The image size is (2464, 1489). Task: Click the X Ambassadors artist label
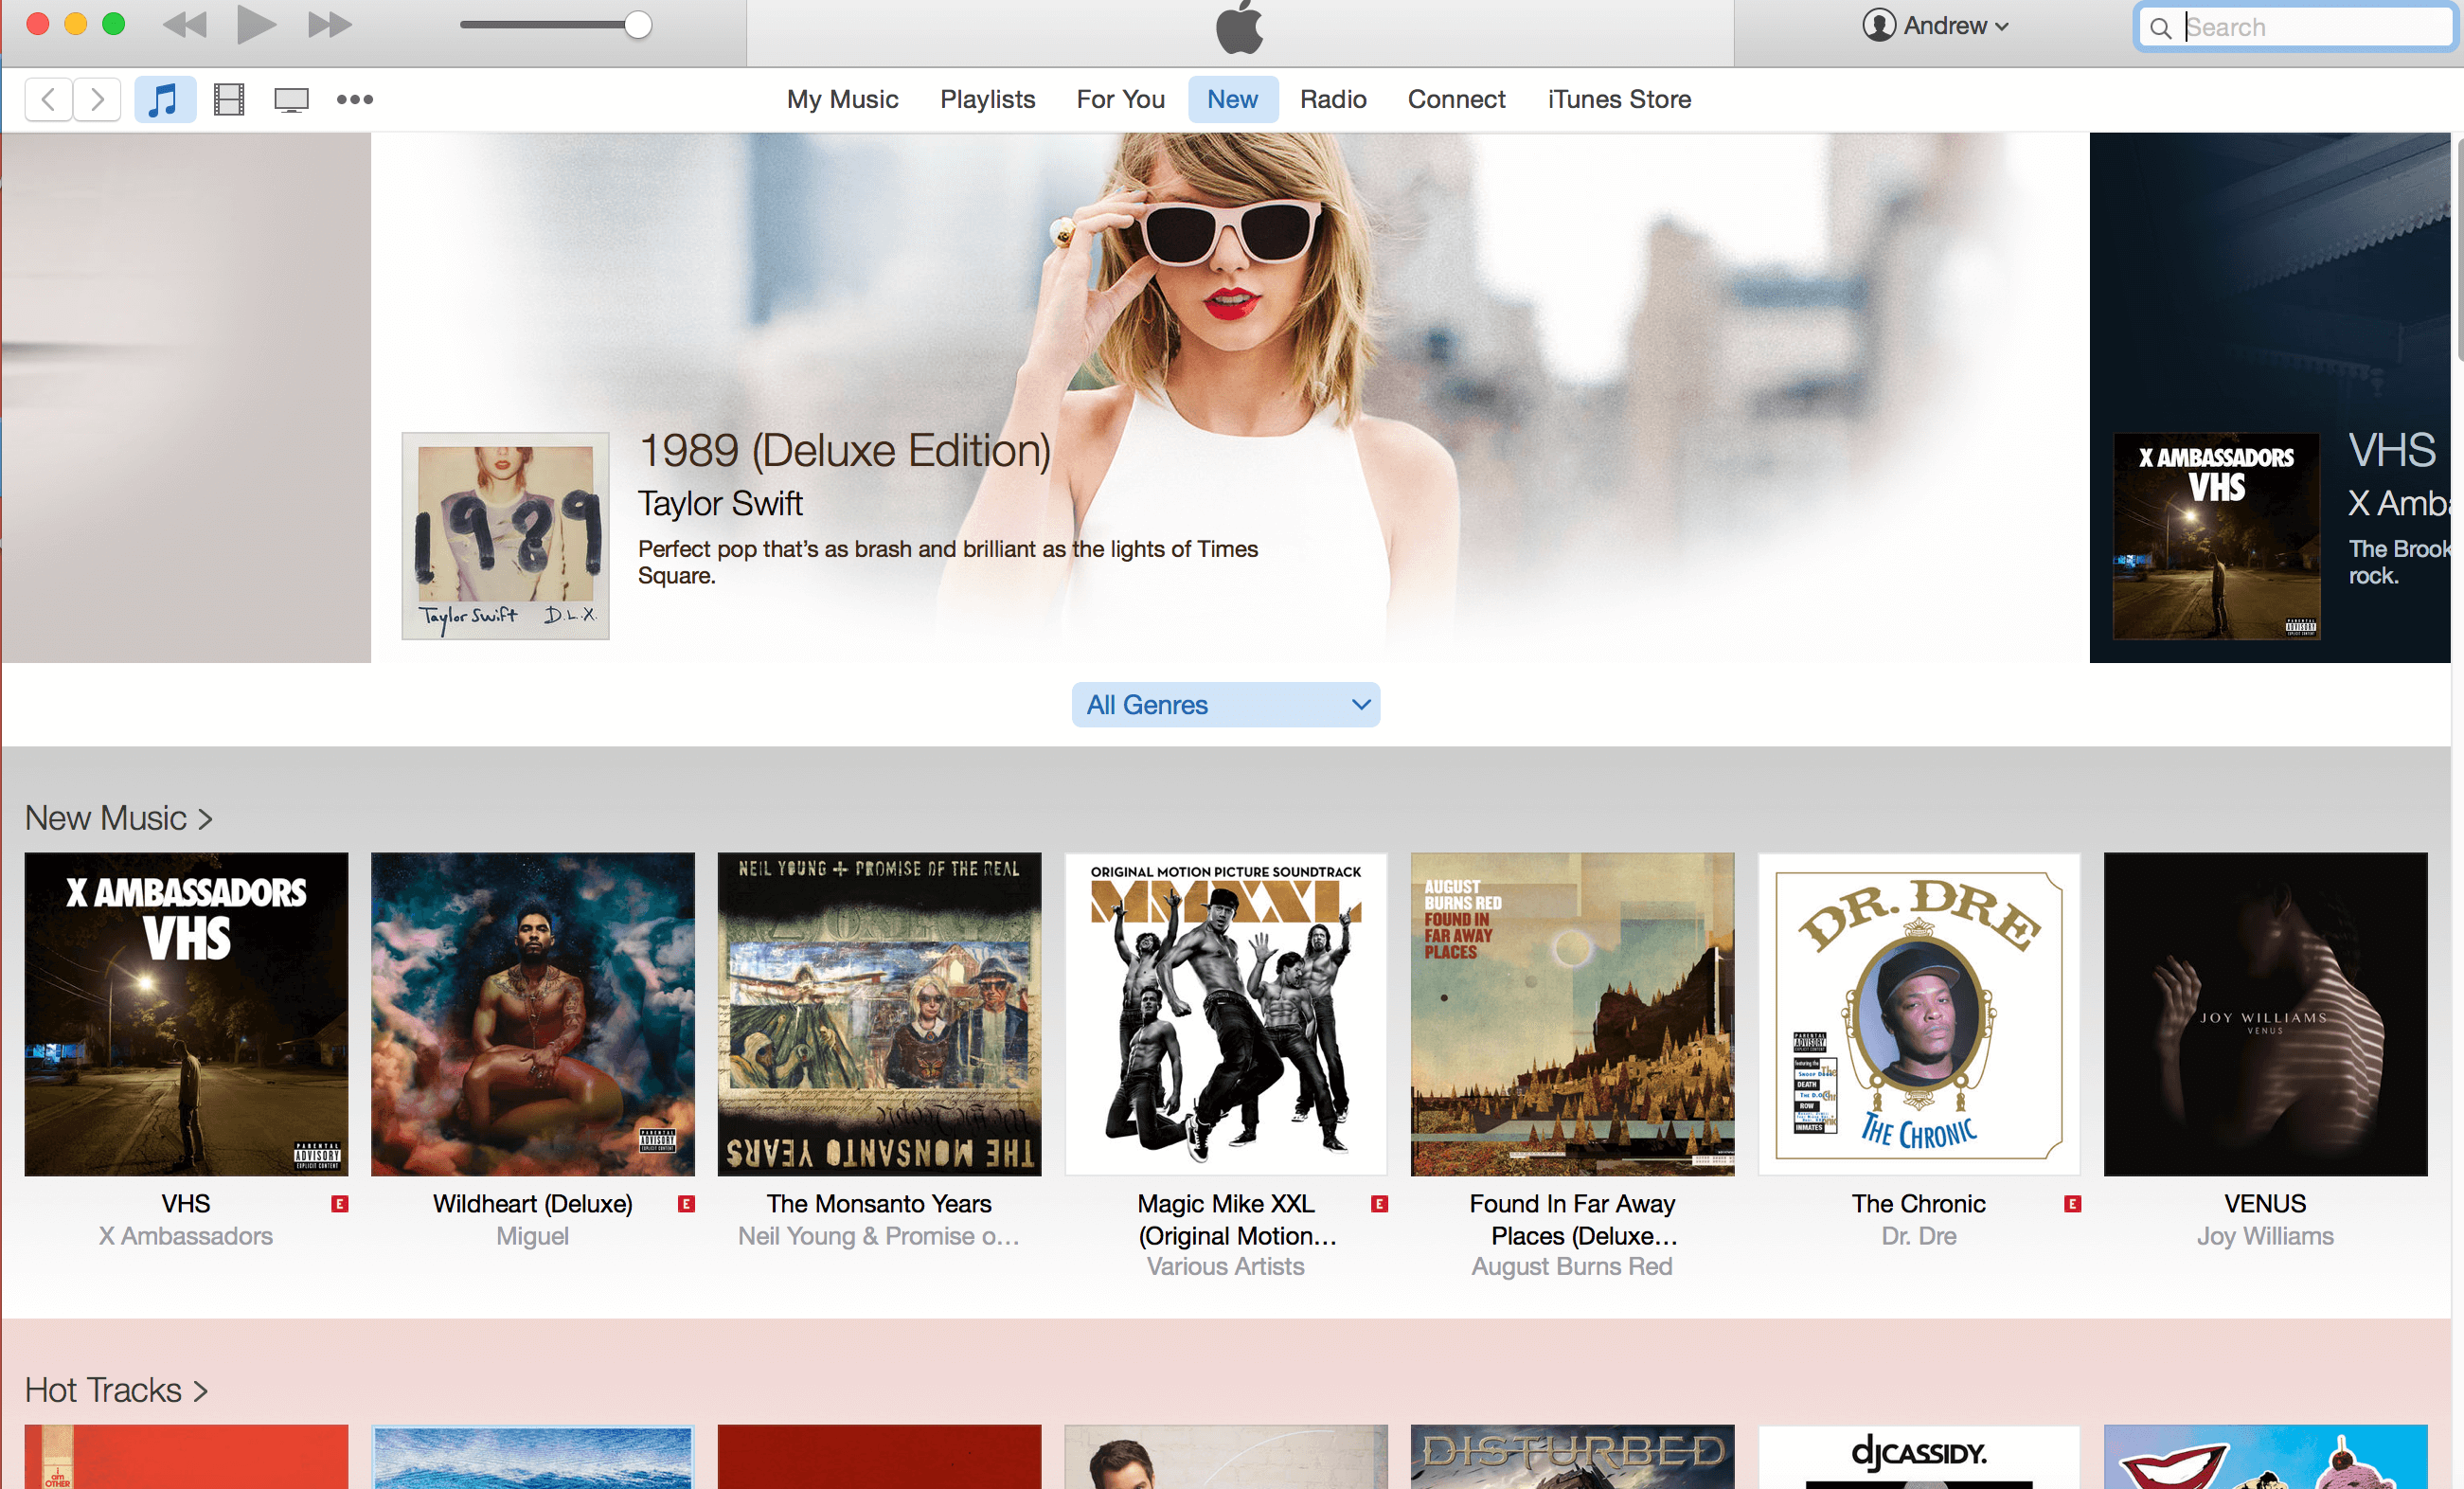[186, 1236]
